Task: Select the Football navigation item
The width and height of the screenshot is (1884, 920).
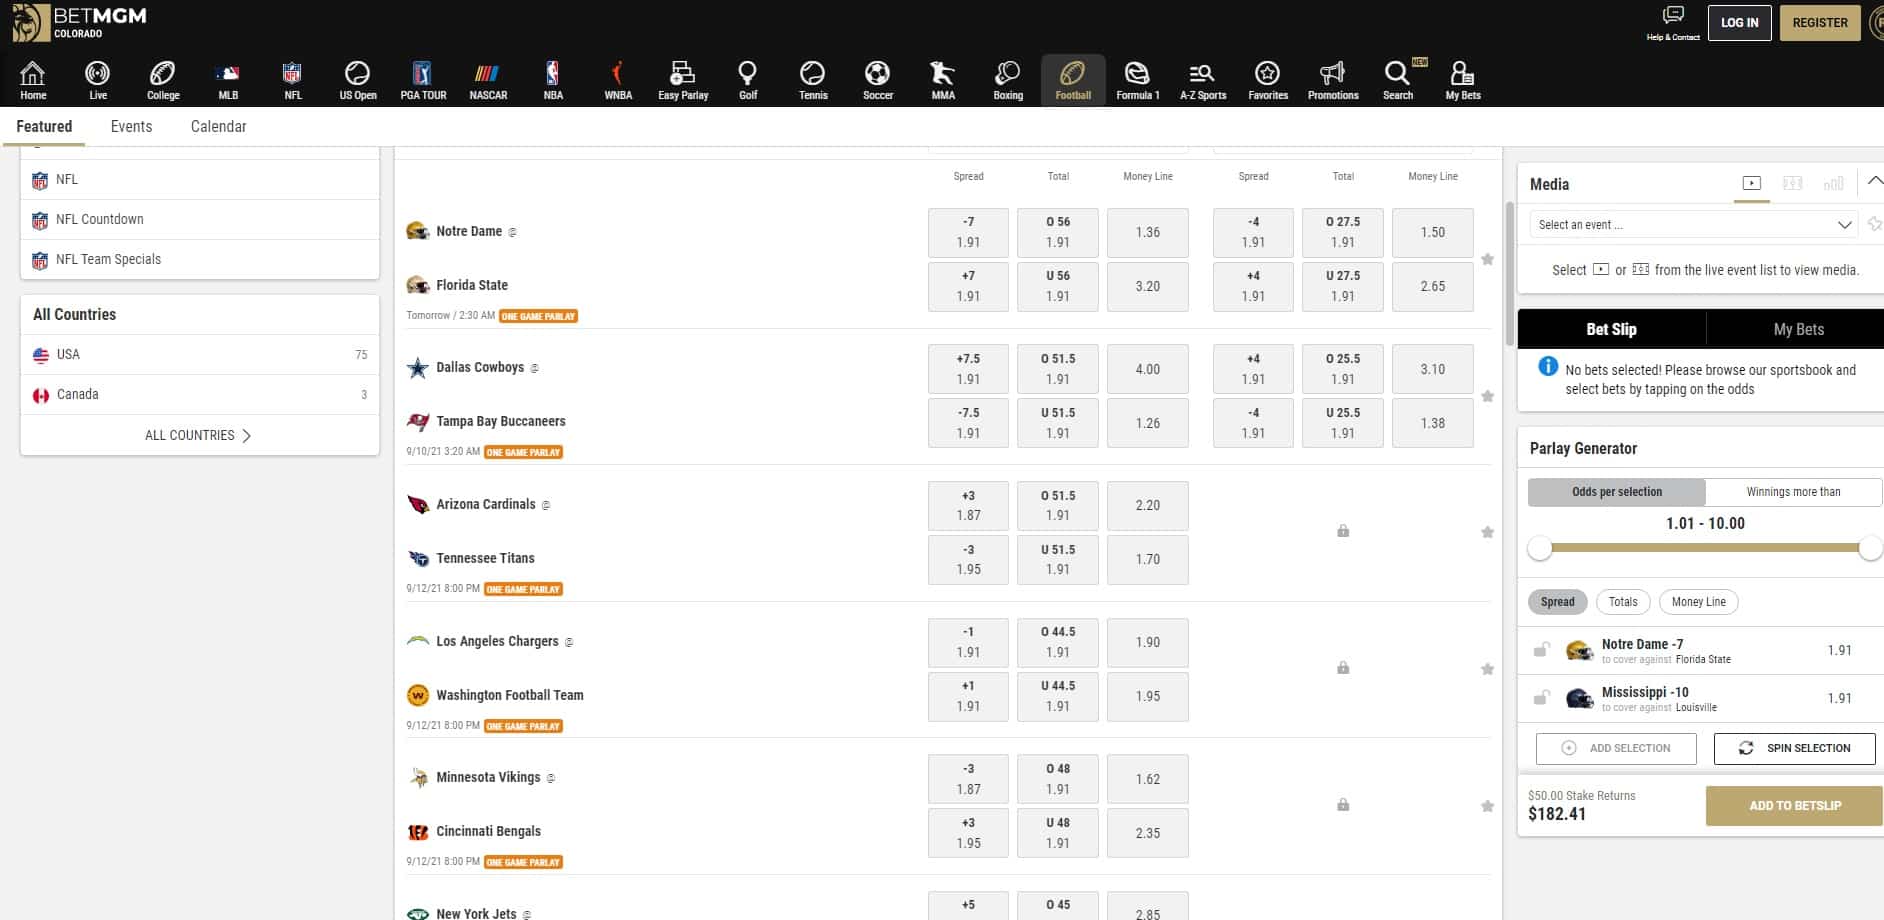Action: point(1073,80)
